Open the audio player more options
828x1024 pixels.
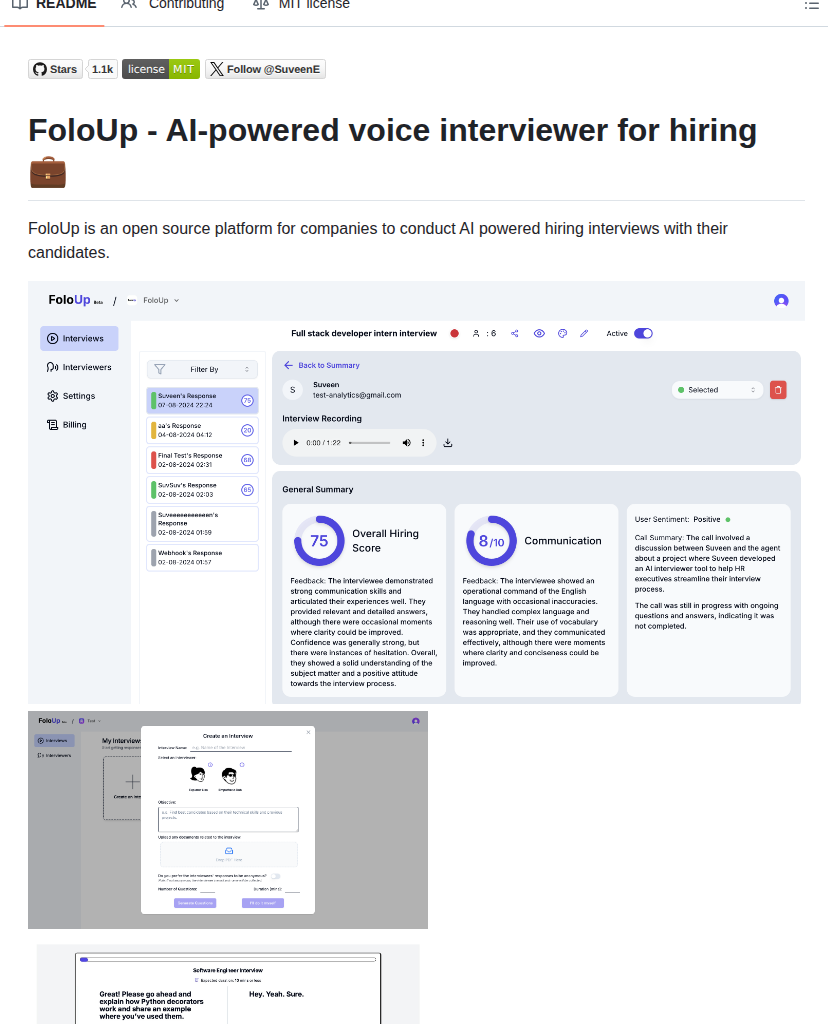point(423,443)
